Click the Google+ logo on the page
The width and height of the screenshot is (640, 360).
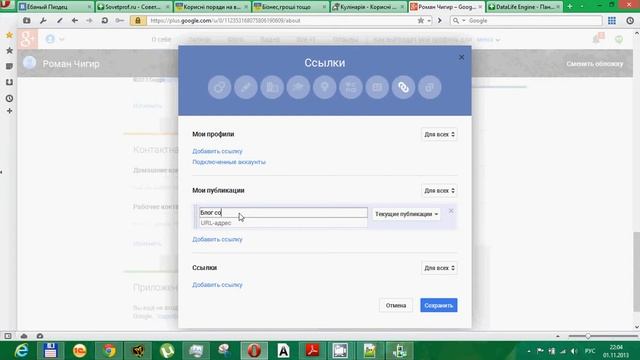pos(27,39)
